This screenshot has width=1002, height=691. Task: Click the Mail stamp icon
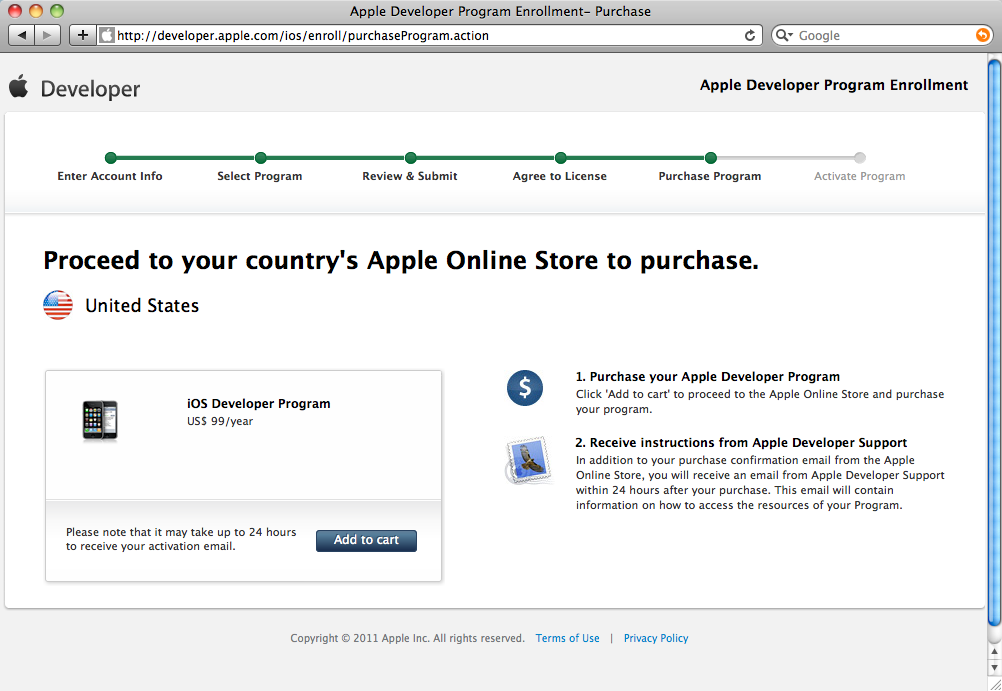528,460
